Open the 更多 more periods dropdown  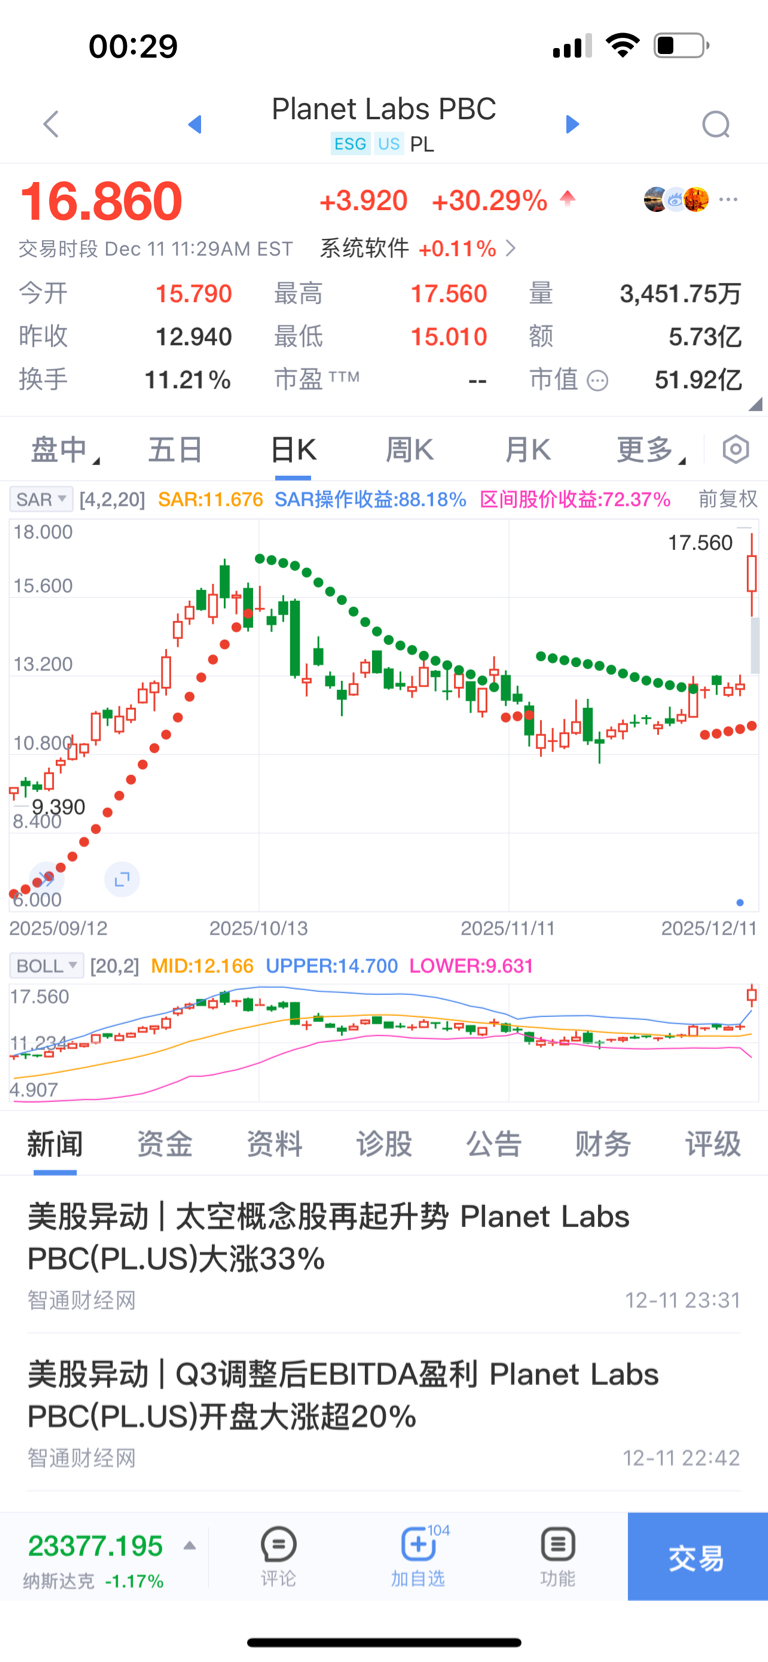(x=651, y=450)
